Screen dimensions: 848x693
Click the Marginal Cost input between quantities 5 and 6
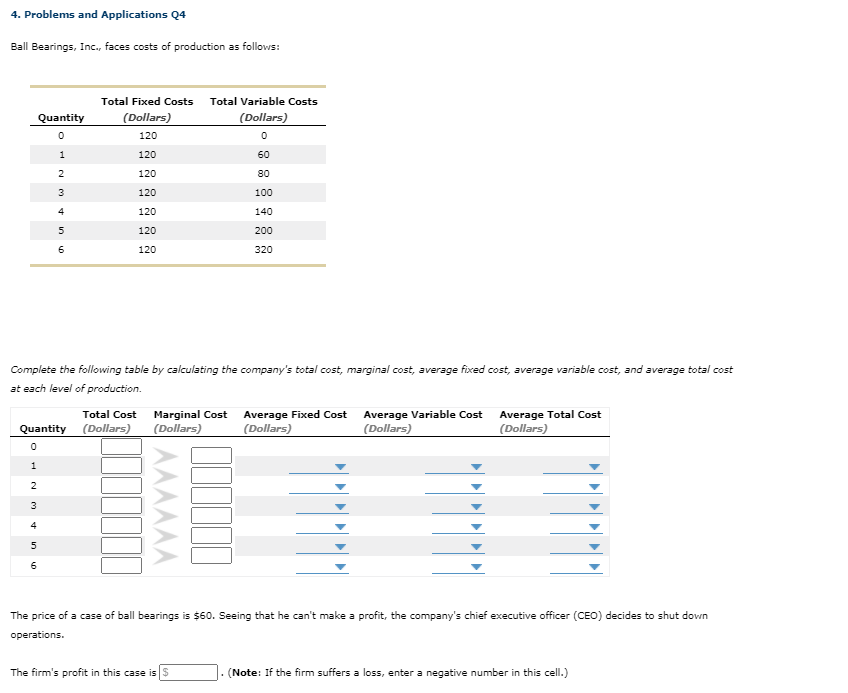click(x=210, y=556)
